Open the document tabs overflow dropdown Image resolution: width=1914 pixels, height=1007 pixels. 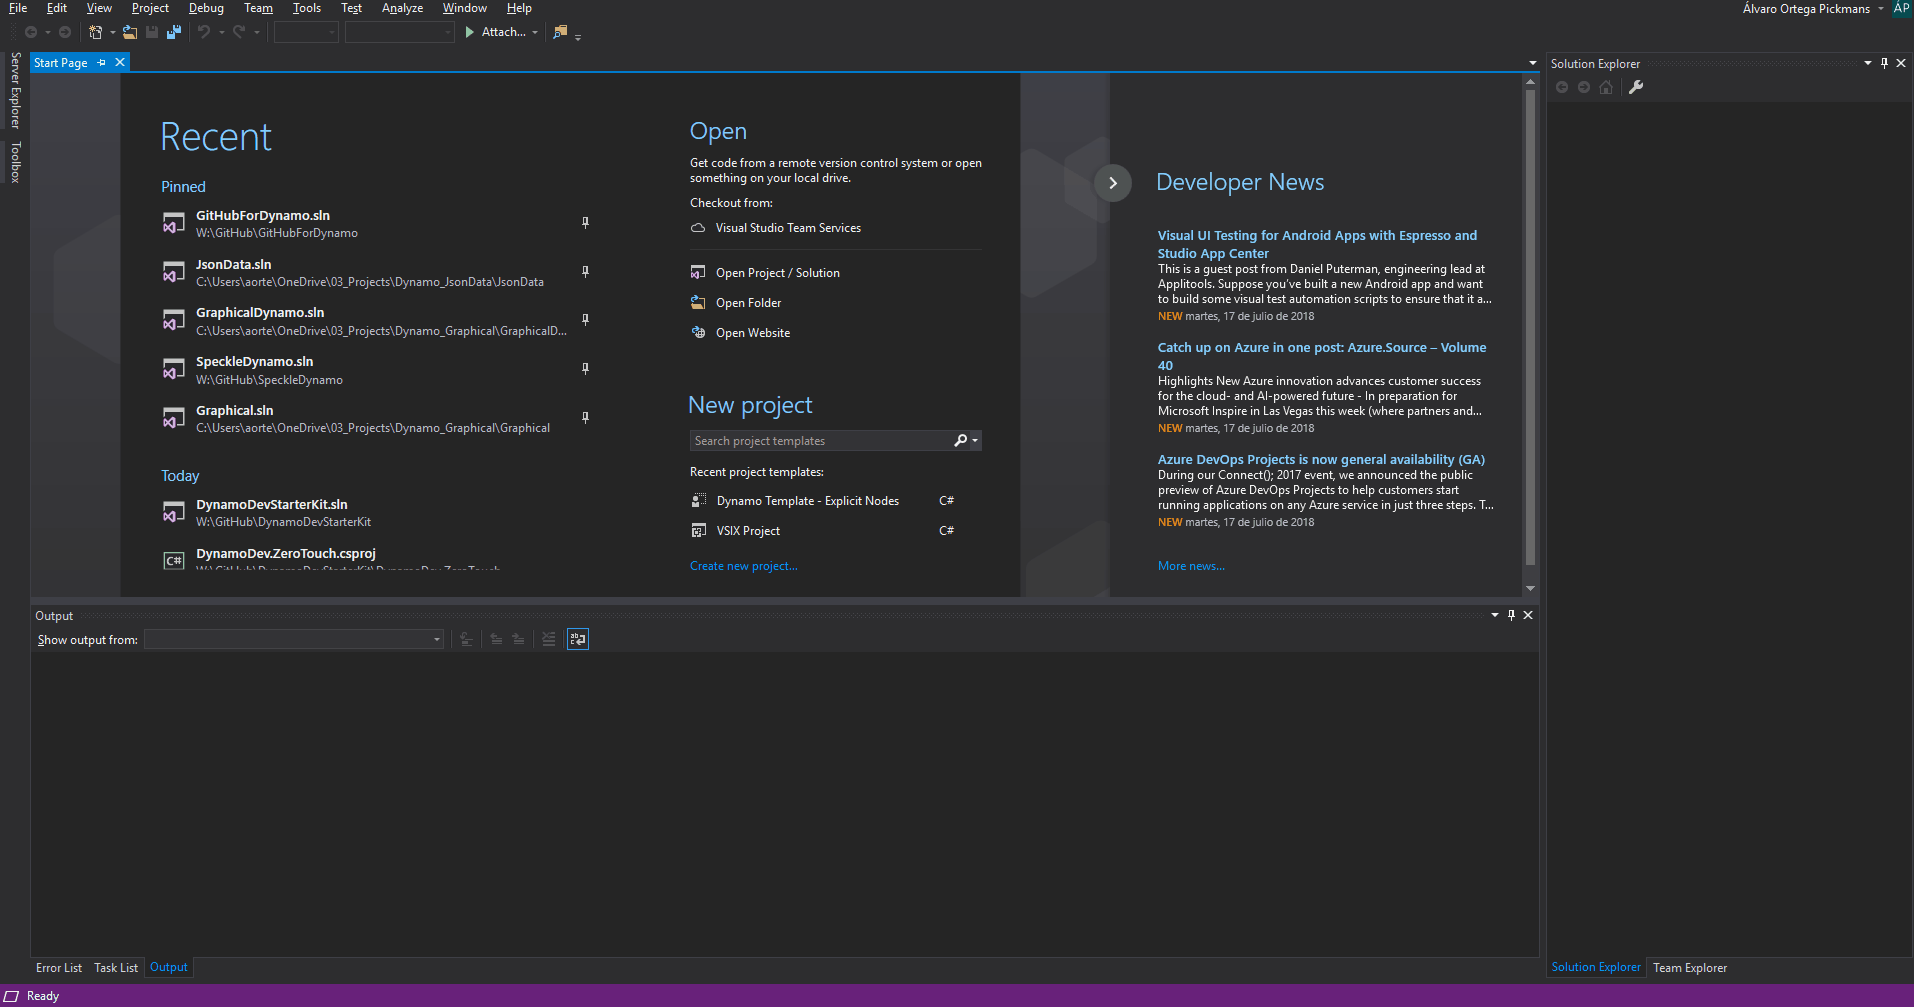pyautogui.click(x=1532, y=63)
